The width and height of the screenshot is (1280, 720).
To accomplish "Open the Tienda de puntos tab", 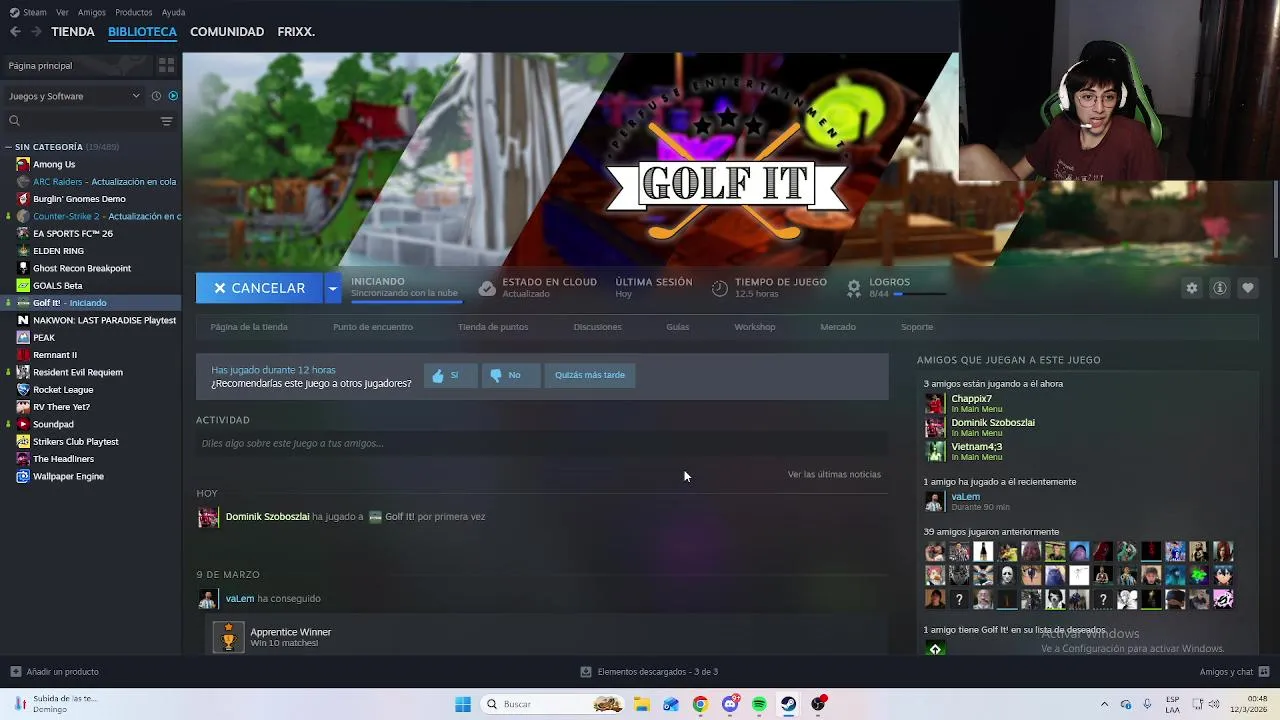I will 493,327.
